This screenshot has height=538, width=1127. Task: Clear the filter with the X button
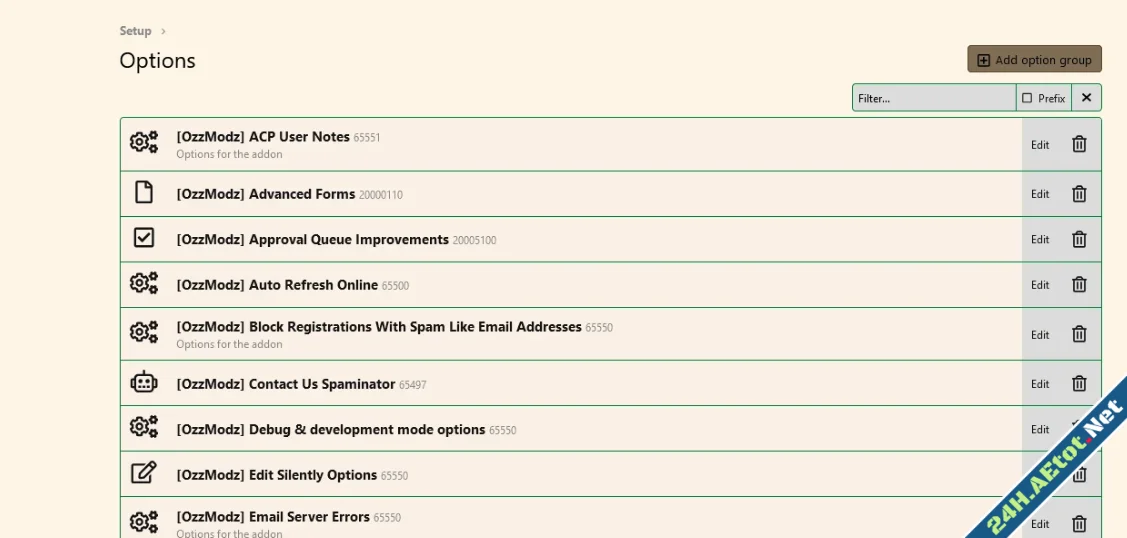1086,98
